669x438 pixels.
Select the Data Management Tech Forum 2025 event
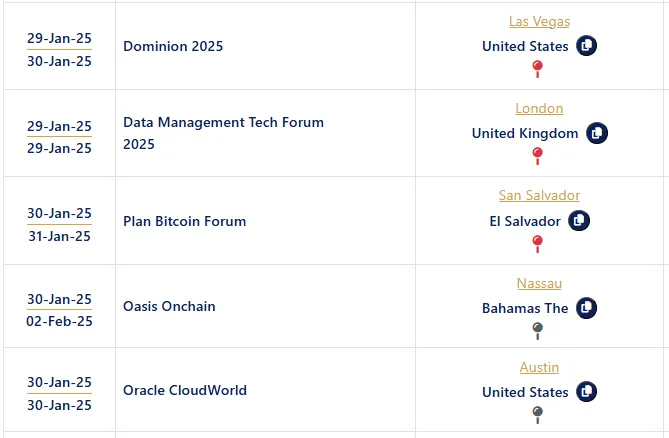(x=223, y=133)
